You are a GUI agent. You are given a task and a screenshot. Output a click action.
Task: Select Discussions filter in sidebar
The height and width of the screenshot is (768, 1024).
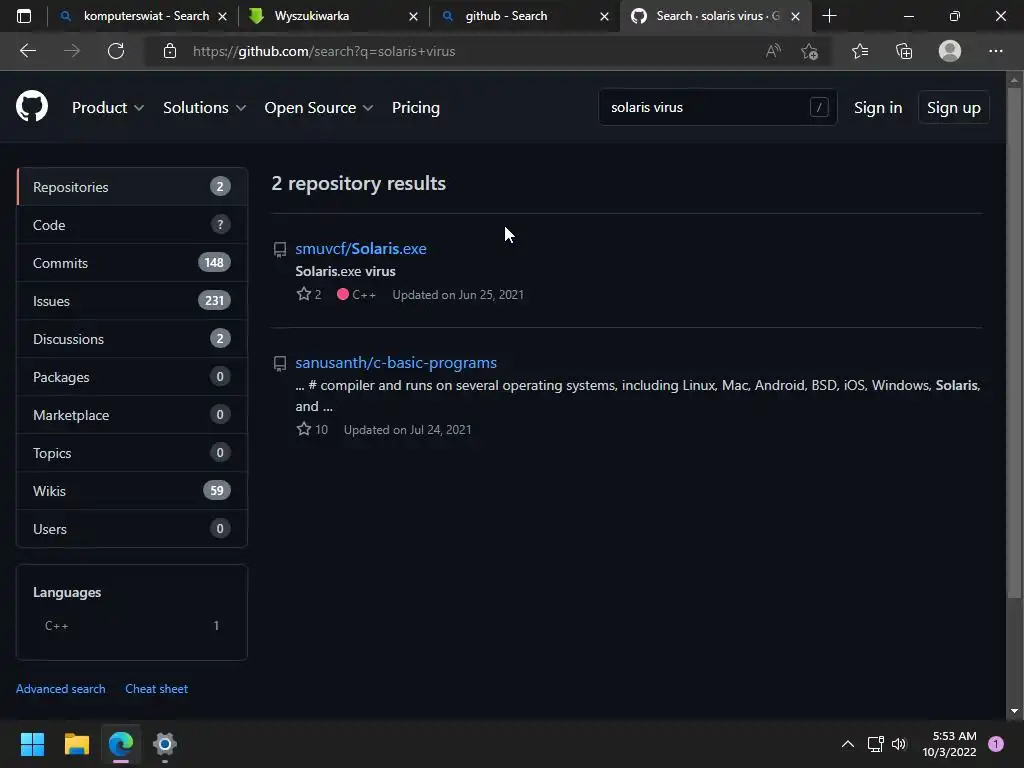(x=132, y=339)
